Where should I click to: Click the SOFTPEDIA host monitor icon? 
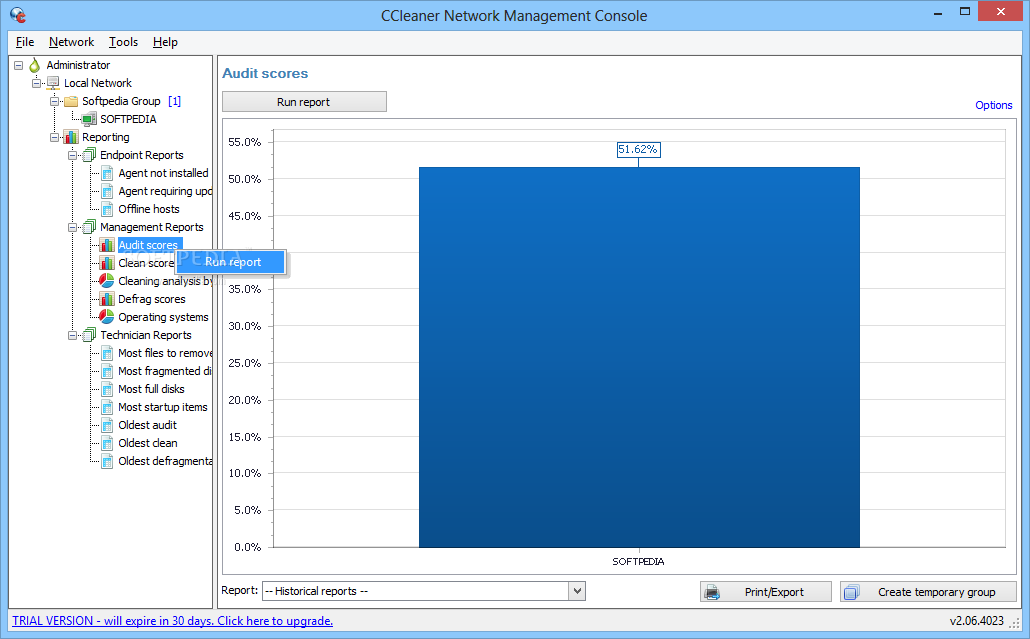tap(89, 119)
